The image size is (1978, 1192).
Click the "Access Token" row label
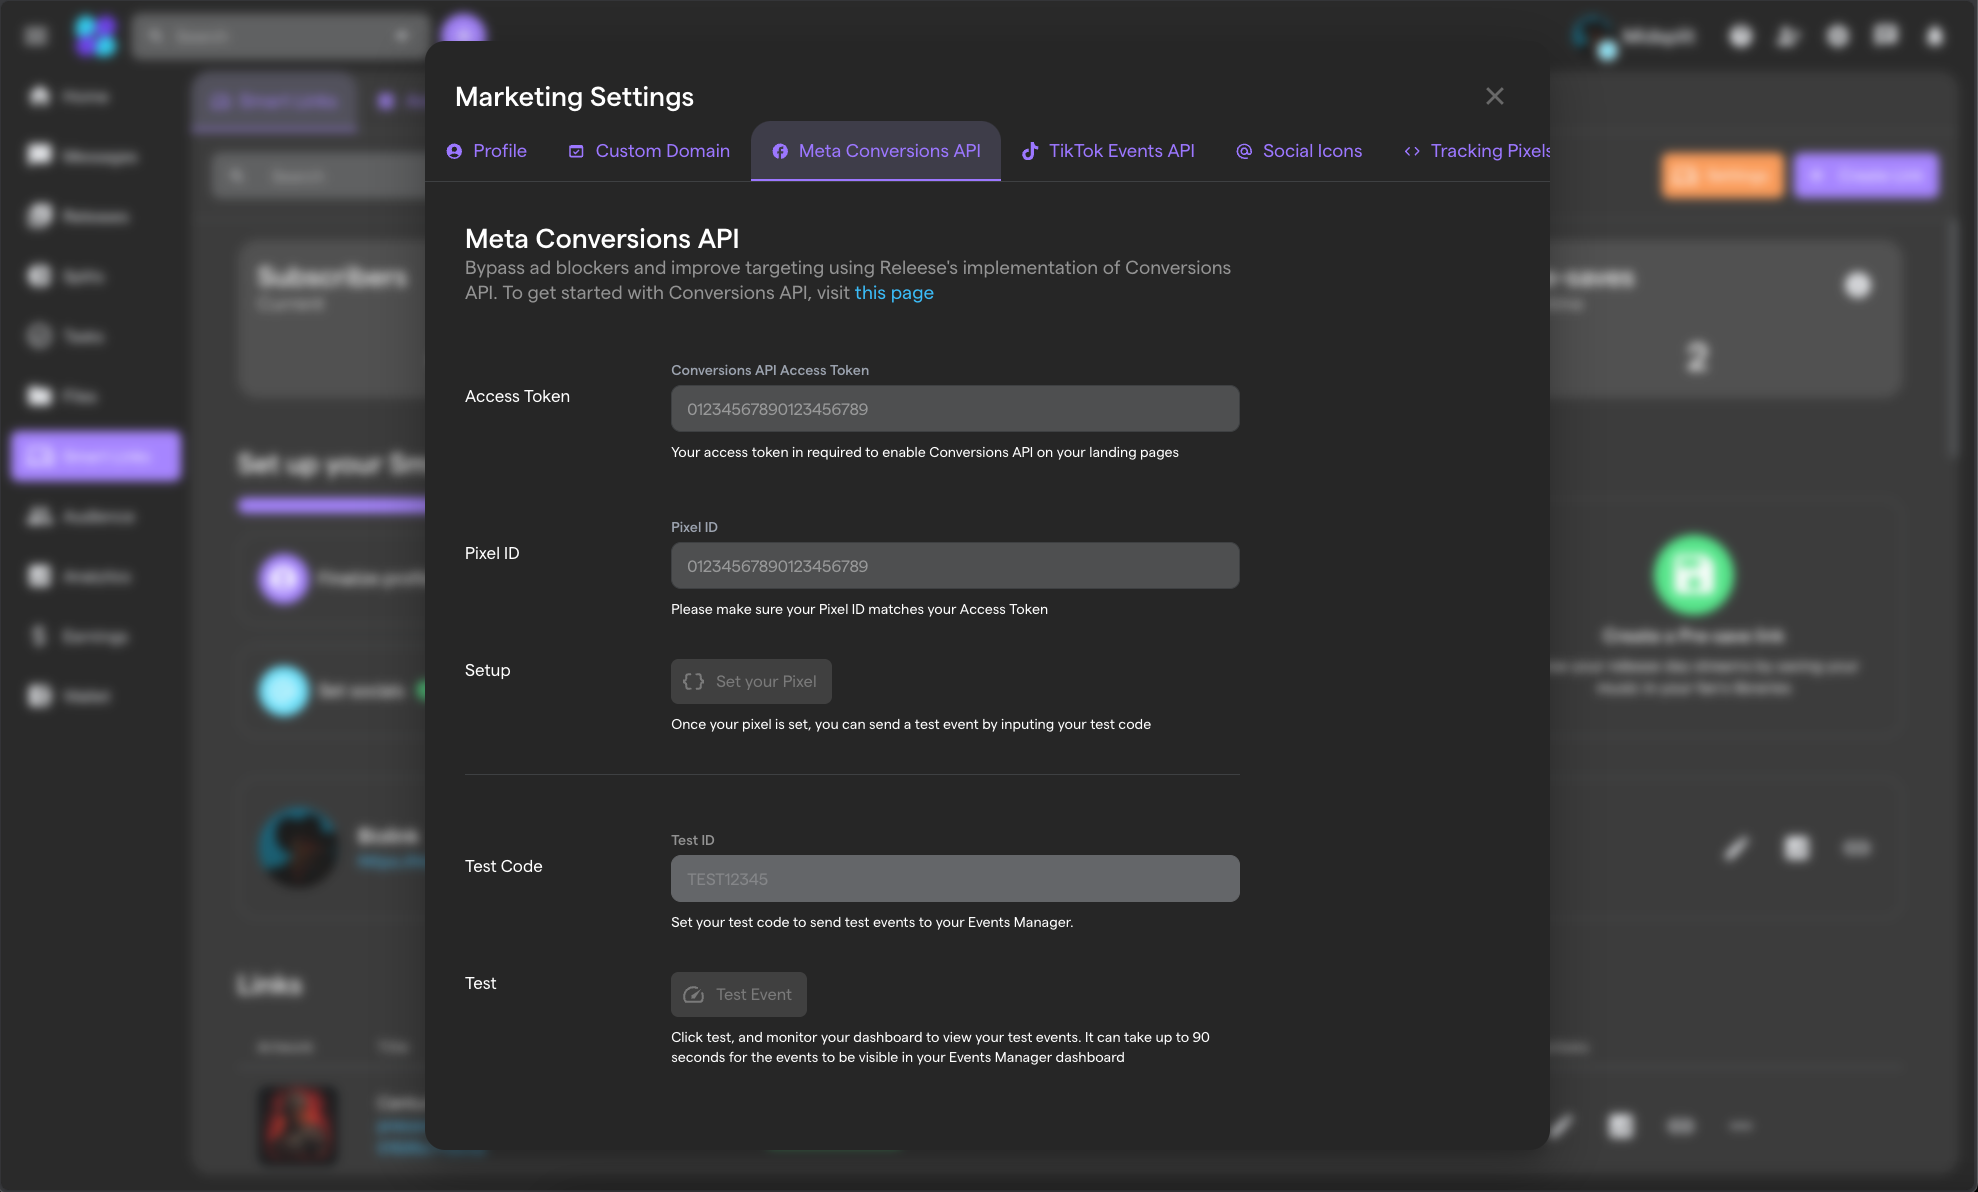click(517, 397)
